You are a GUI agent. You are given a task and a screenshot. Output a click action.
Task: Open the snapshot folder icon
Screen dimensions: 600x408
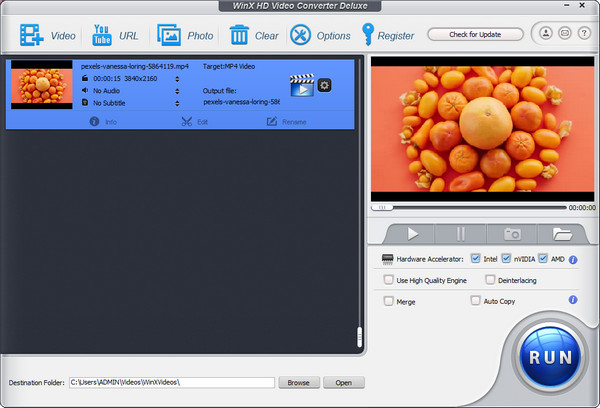tap(562, 233)
